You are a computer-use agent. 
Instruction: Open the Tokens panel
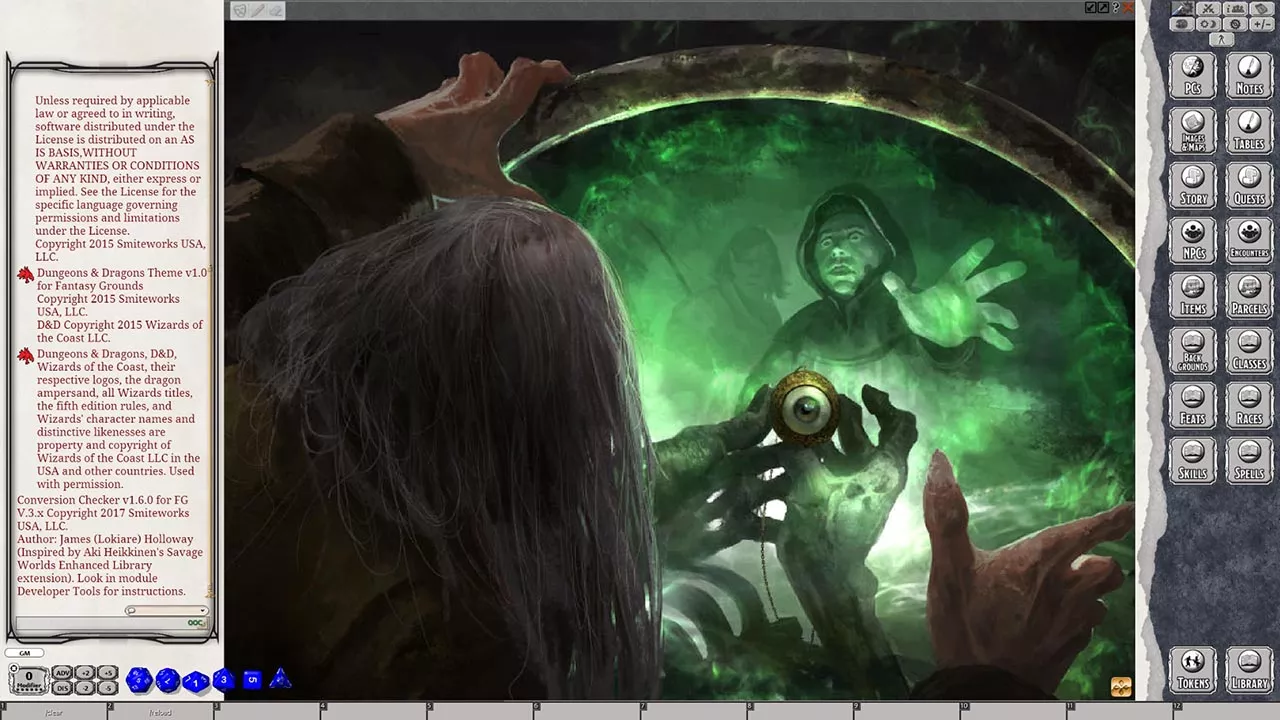(1193, 670)
